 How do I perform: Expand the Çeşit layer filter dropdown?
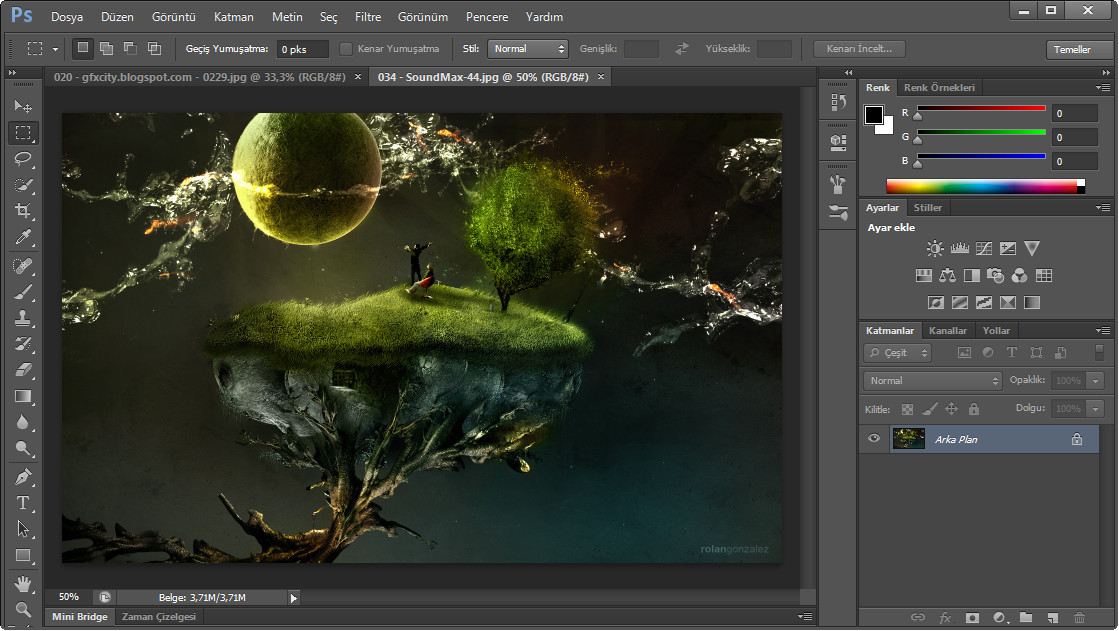[897, 353]
